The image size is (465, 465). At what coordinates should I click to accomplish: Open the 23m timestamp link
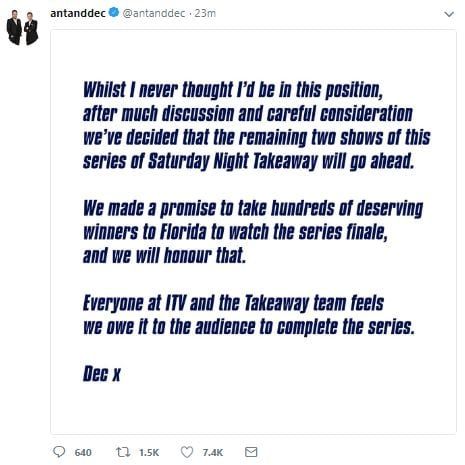tap(205, 13)
